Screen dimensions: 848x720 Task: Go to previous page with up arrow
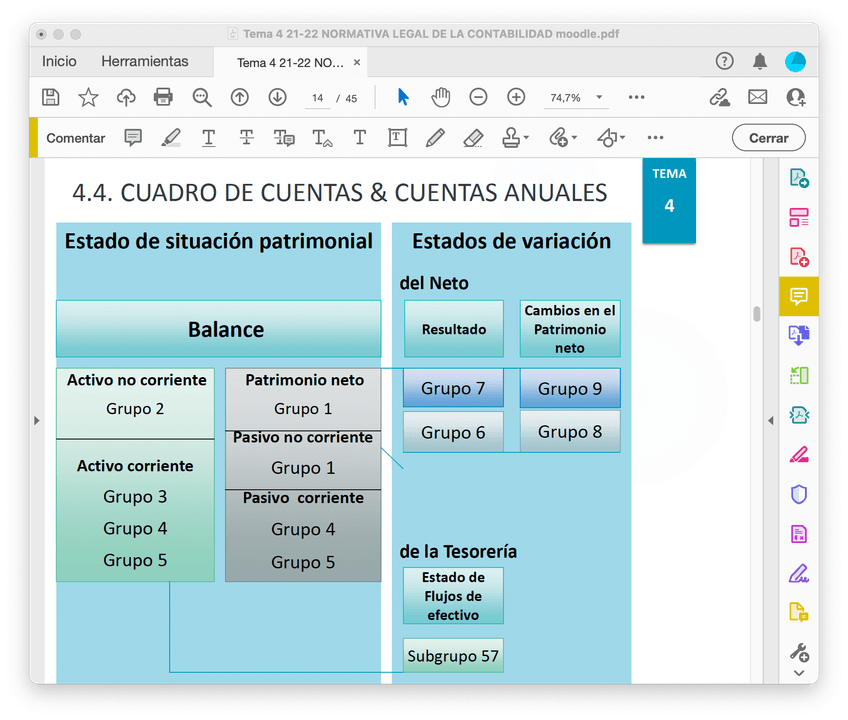pos(239,97)
